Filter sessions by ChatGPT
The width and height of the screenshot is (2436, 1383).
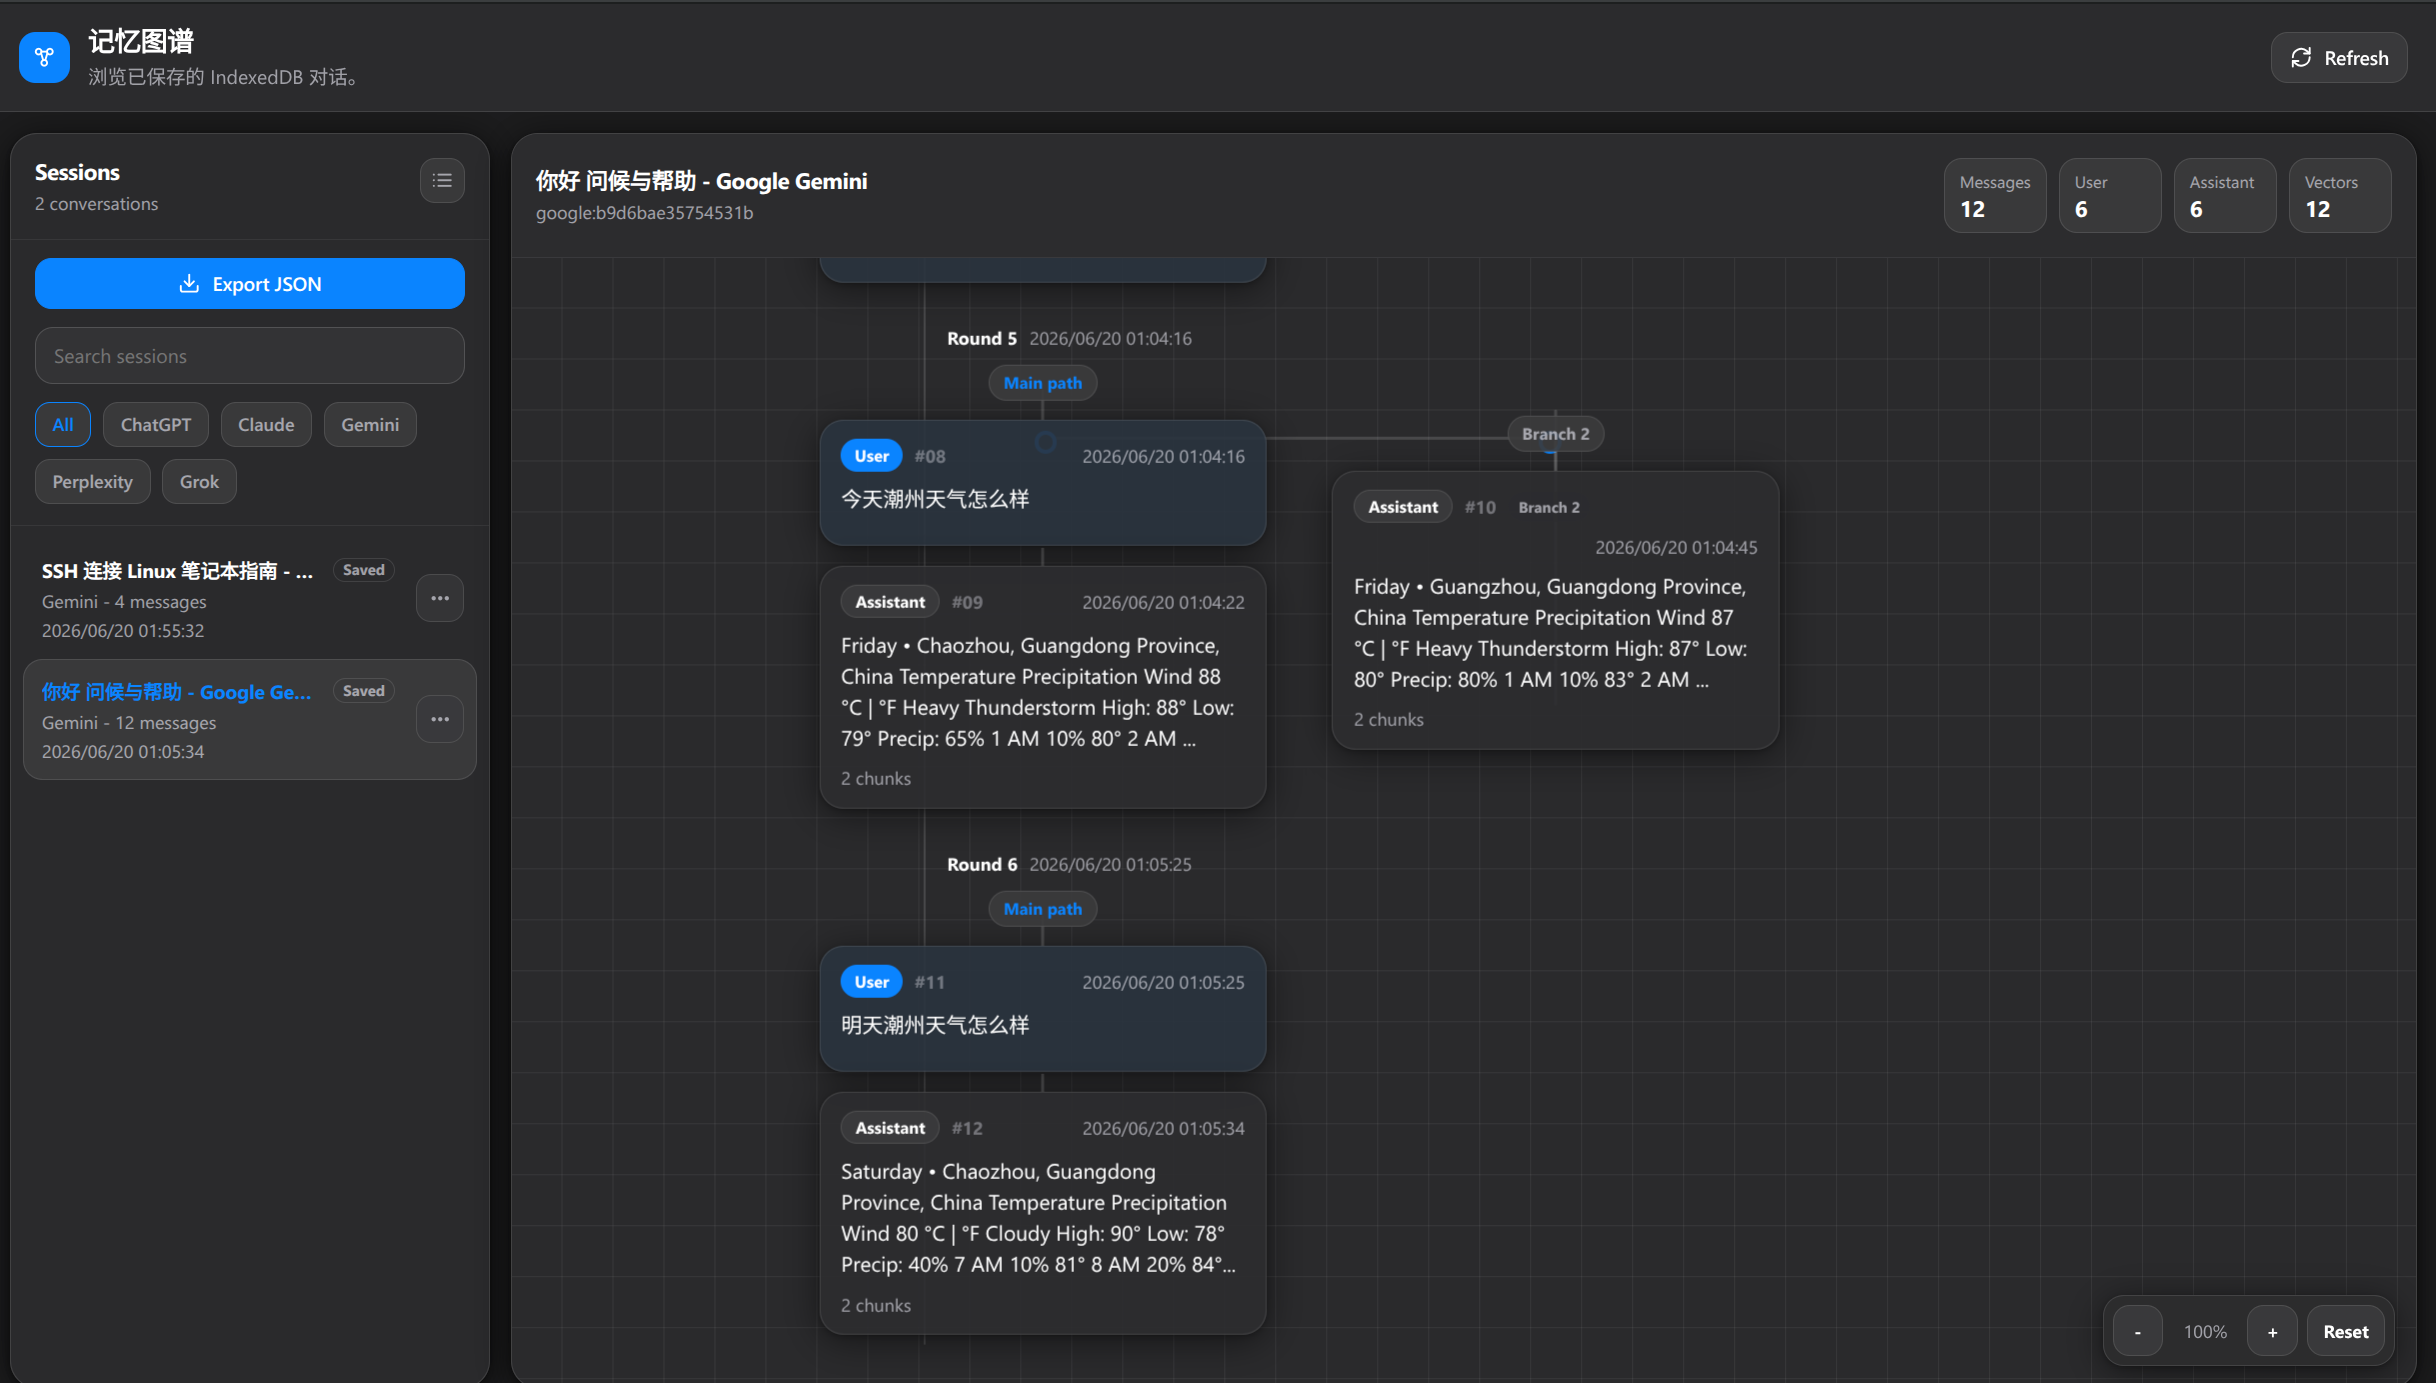(x=156, y=424)
